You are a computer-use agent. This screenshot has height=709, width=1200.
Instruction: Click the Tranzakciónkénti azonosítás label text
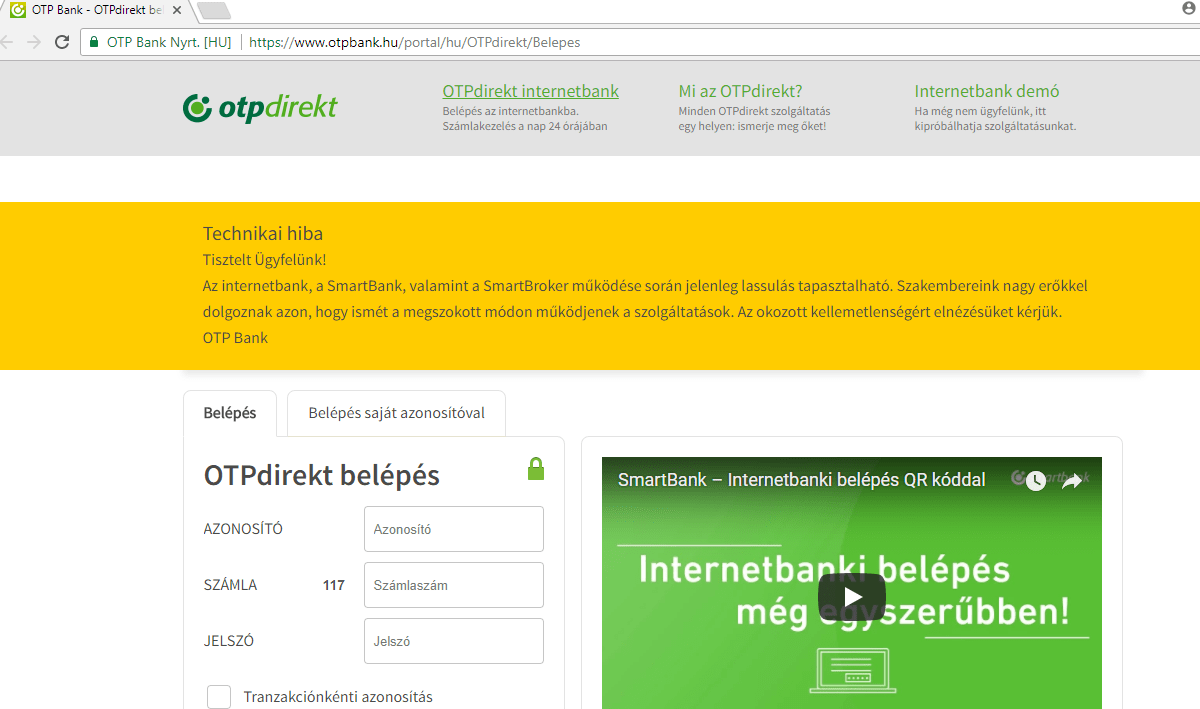pos(338,697)
